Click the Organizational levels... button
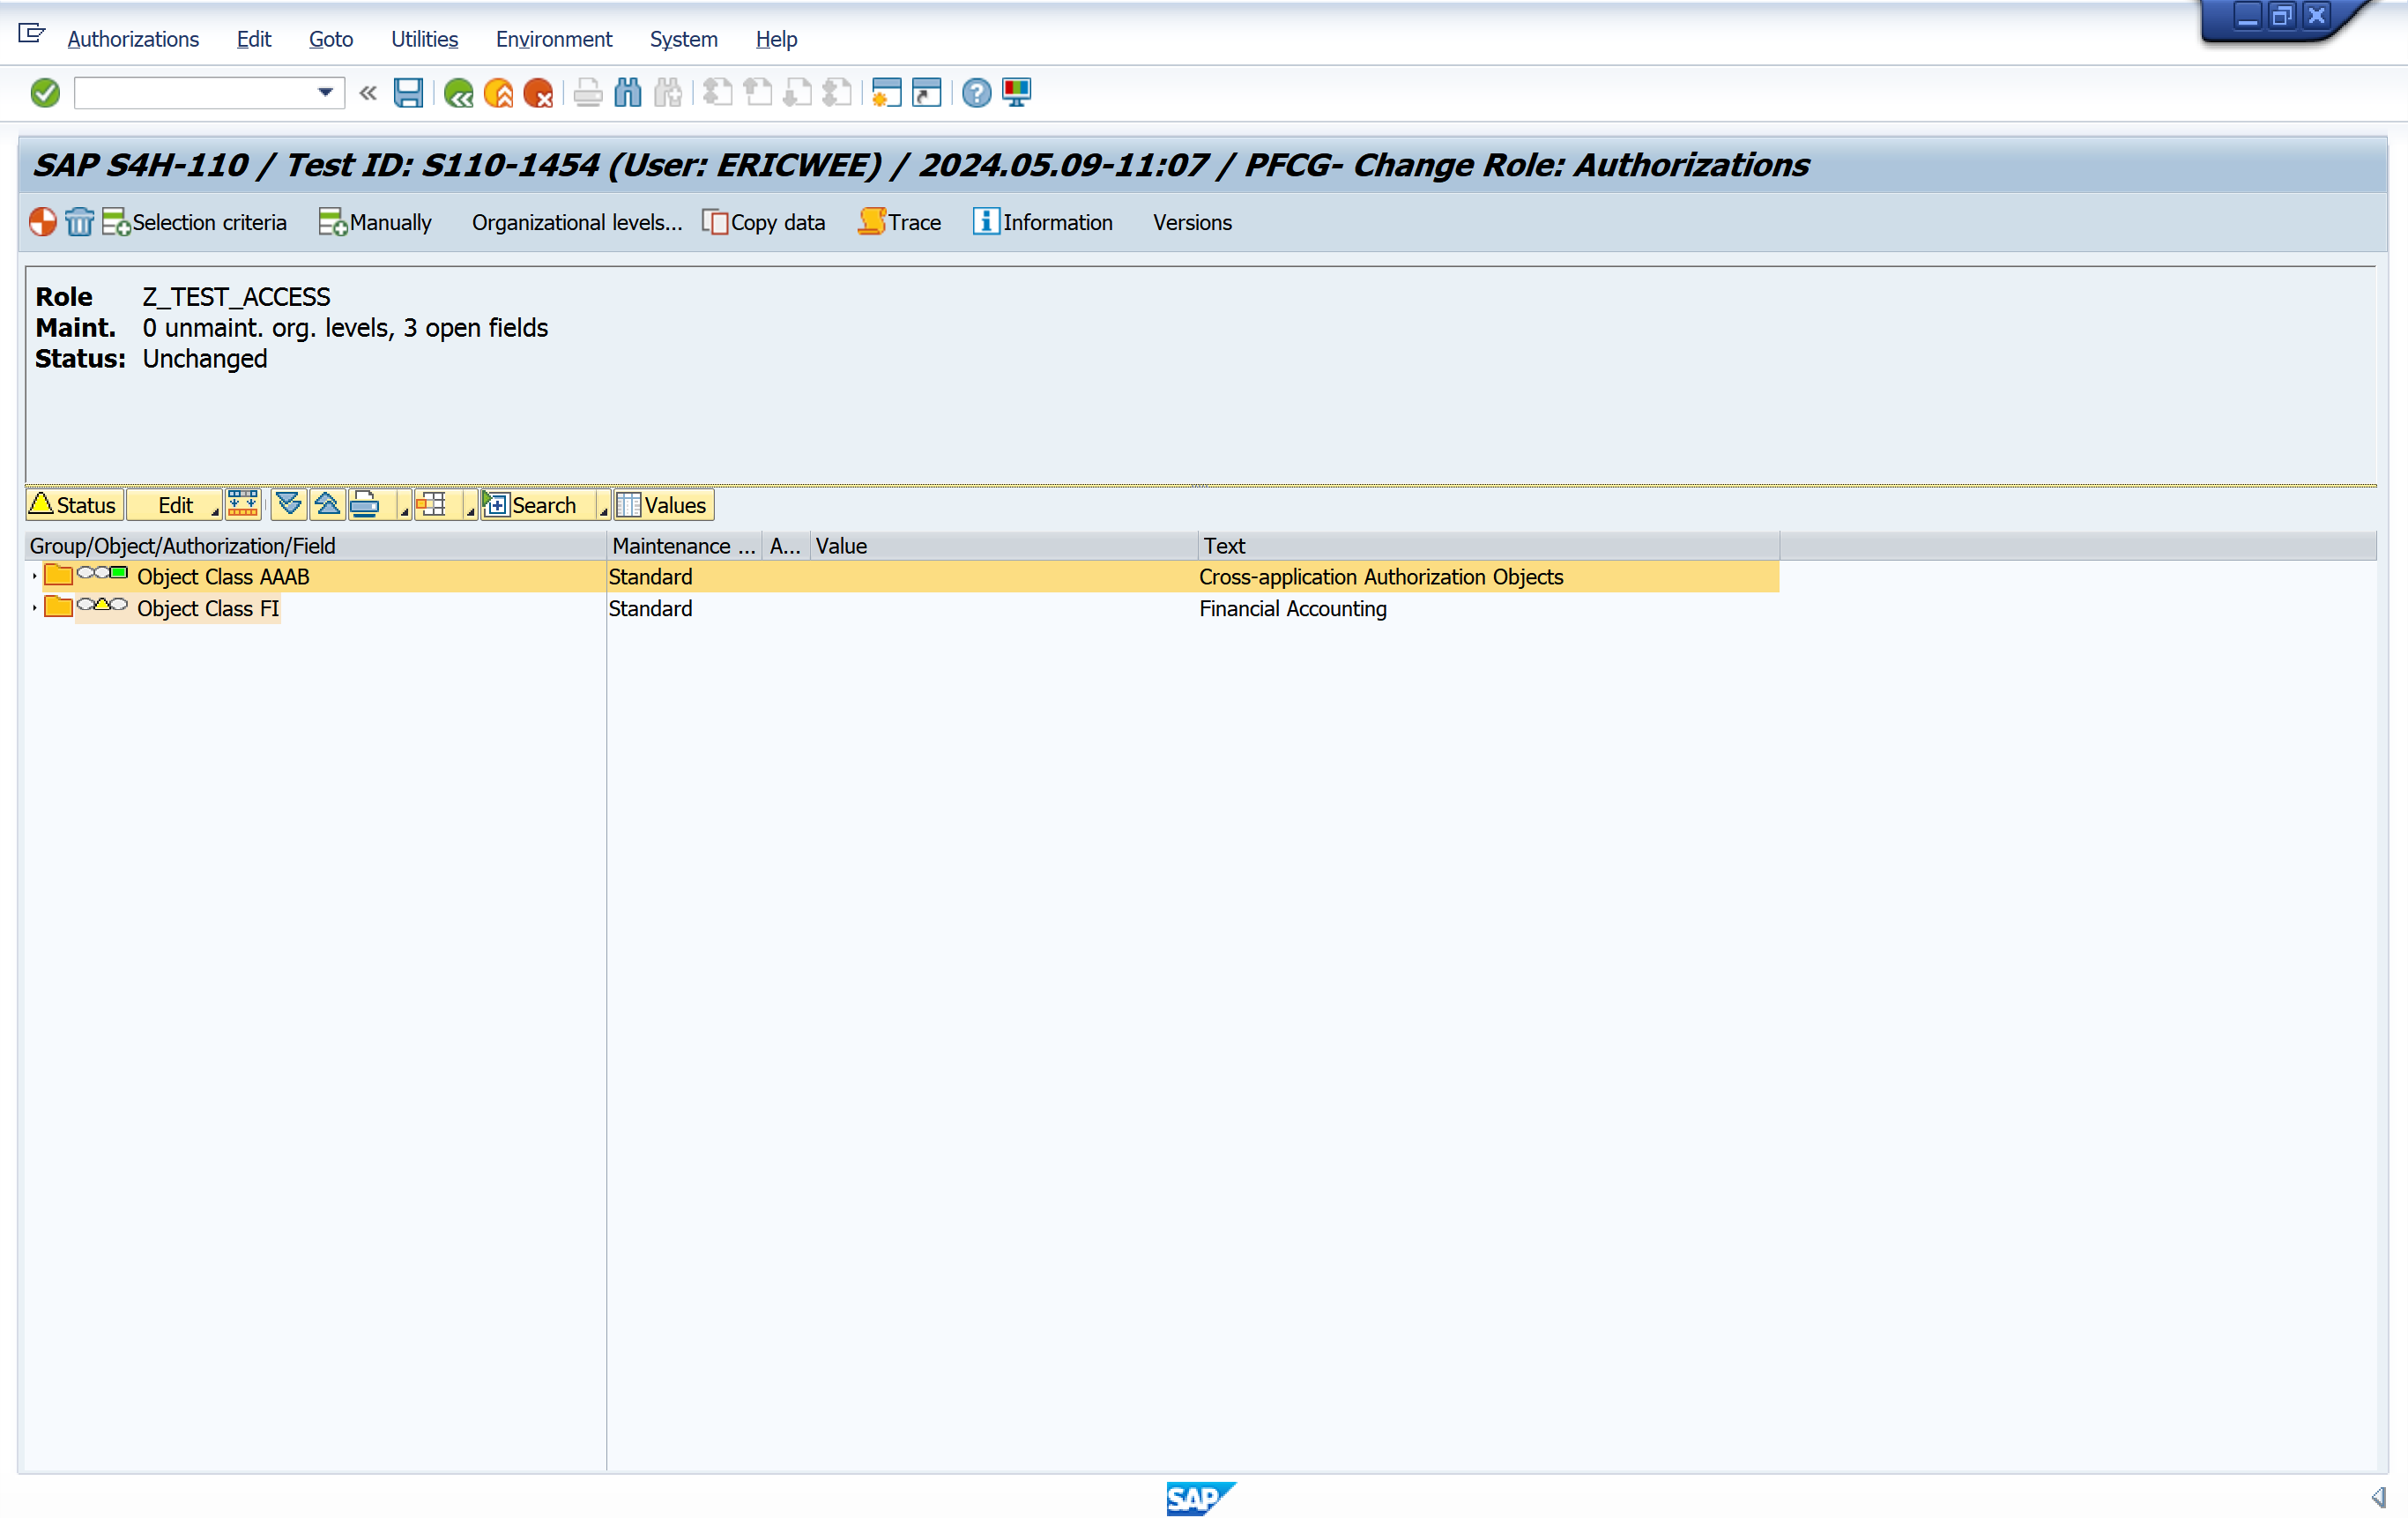 576,222
